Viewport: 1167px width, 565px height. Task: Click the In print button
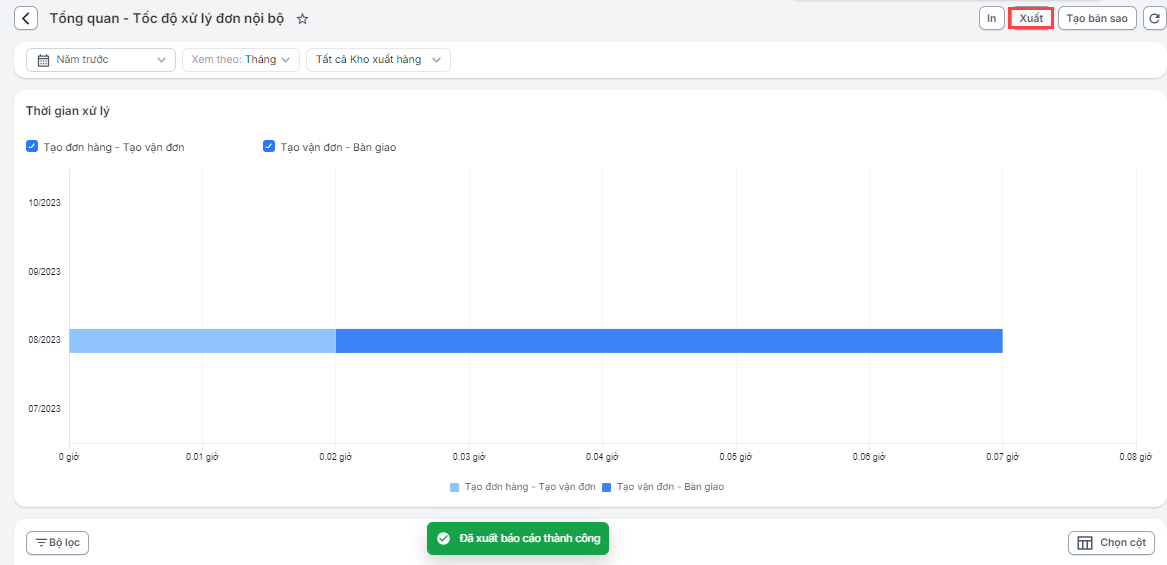[x=991, y=19]
